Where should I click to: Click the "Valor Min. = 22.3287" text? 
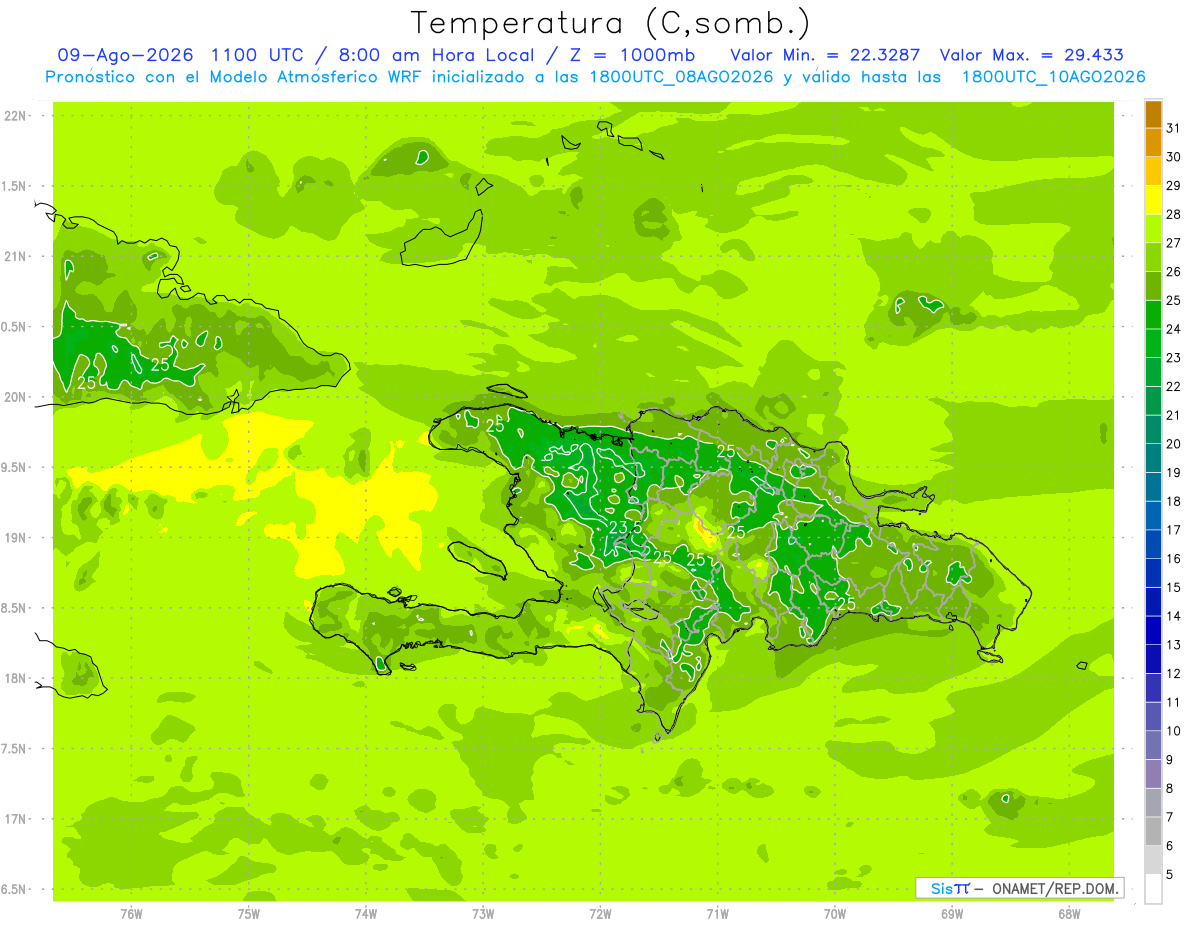(825, 55)
